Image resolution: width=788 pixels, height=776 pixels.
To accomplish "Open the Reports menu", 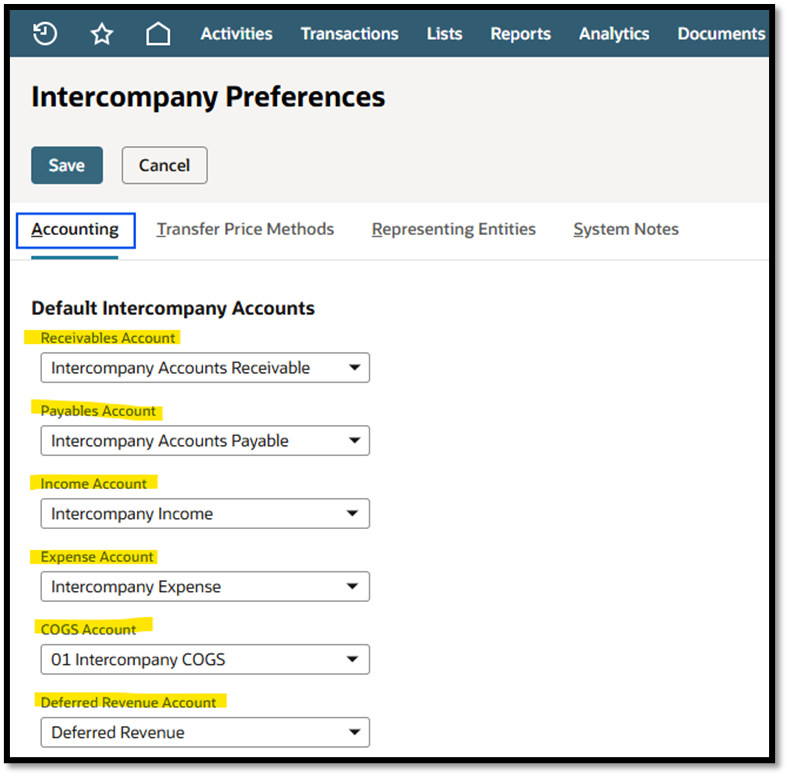I will 520,34.
